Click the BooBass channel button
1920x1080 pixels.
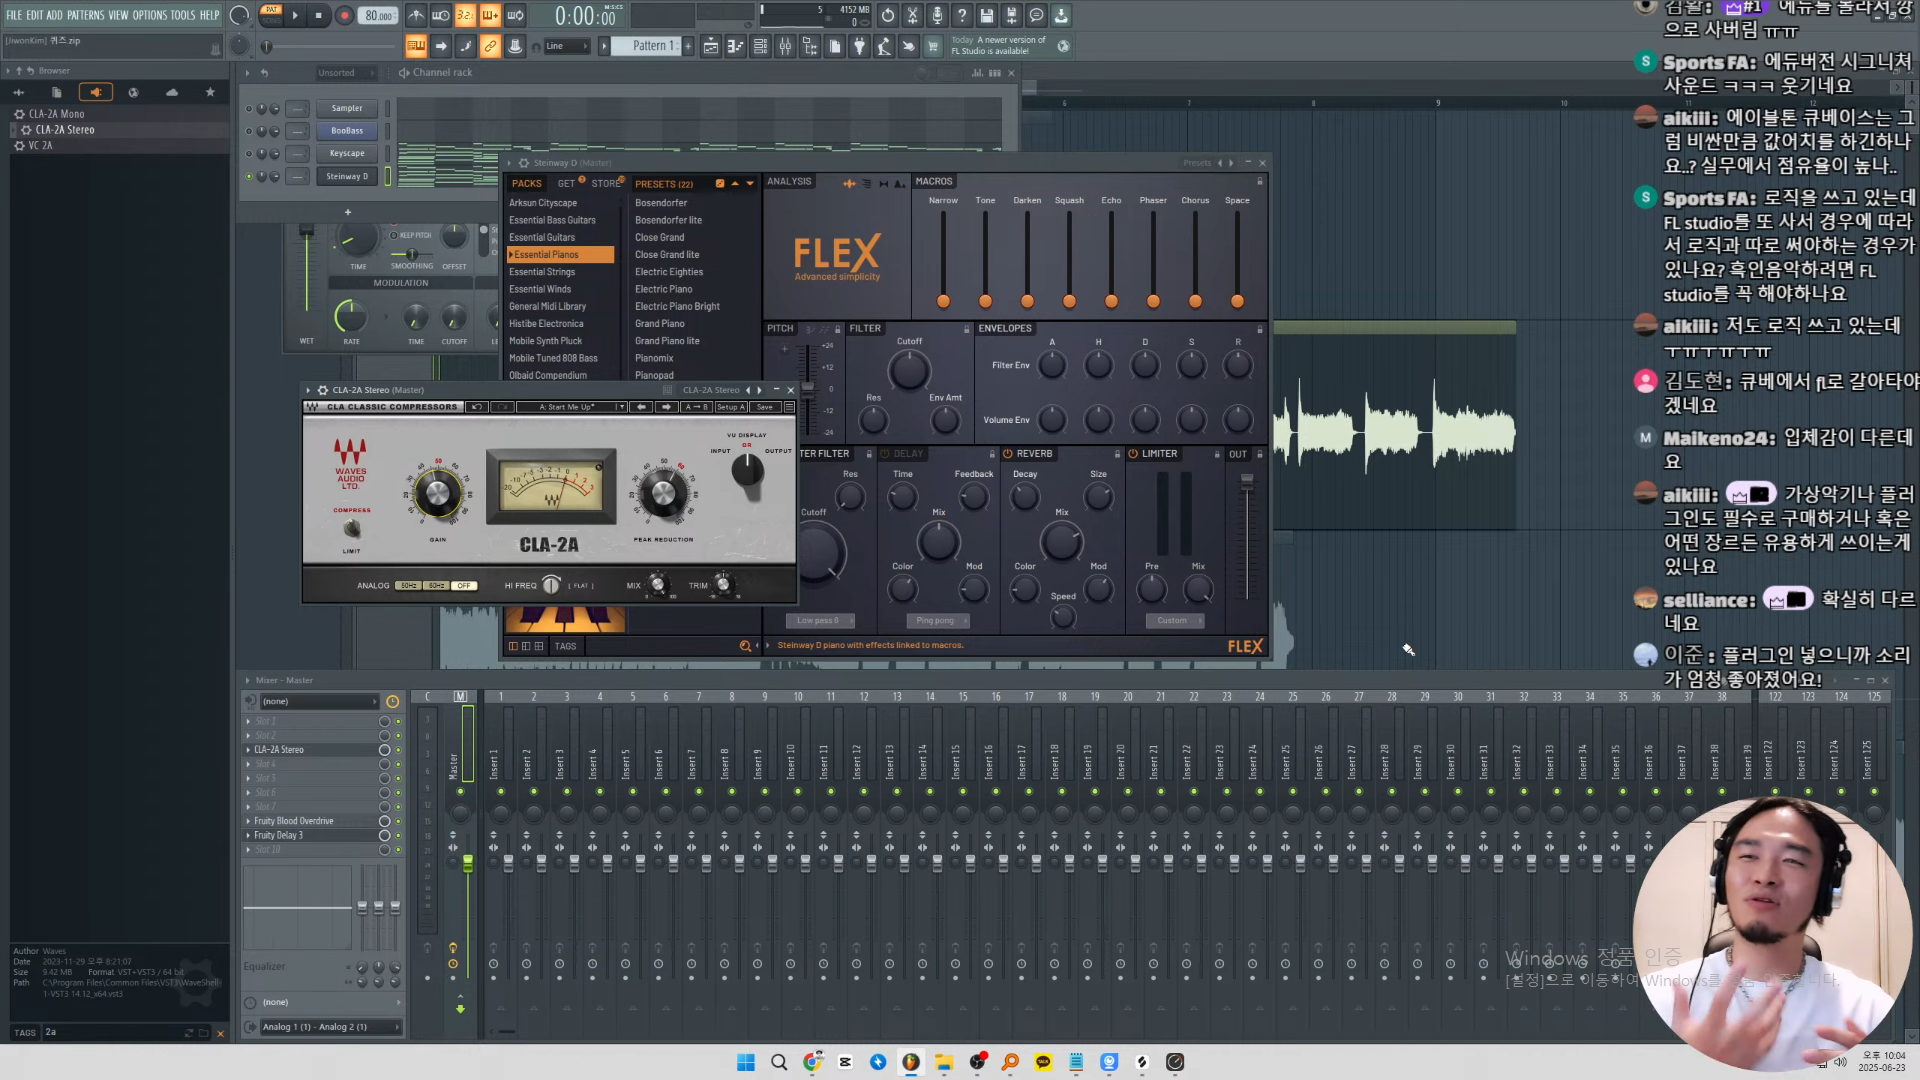(x=347, y=131)
